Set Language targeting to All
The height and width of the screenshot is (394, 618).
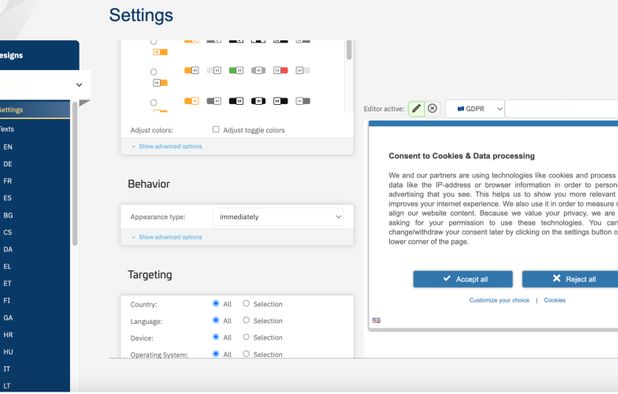216,320
